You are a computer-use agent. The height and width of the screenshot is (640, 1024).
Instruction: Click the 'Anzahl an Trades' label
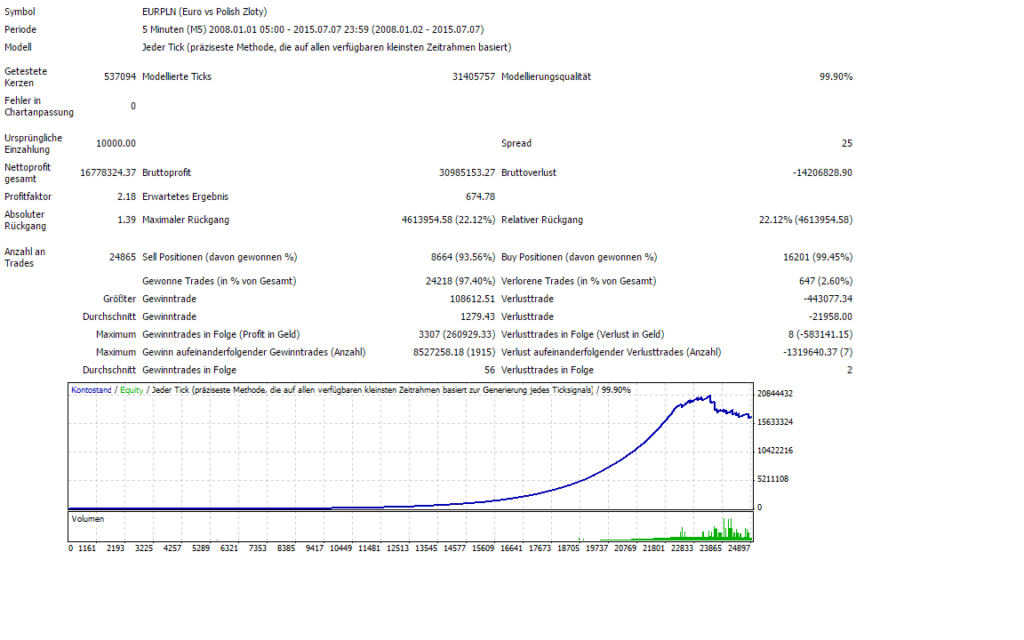point(25,257)
